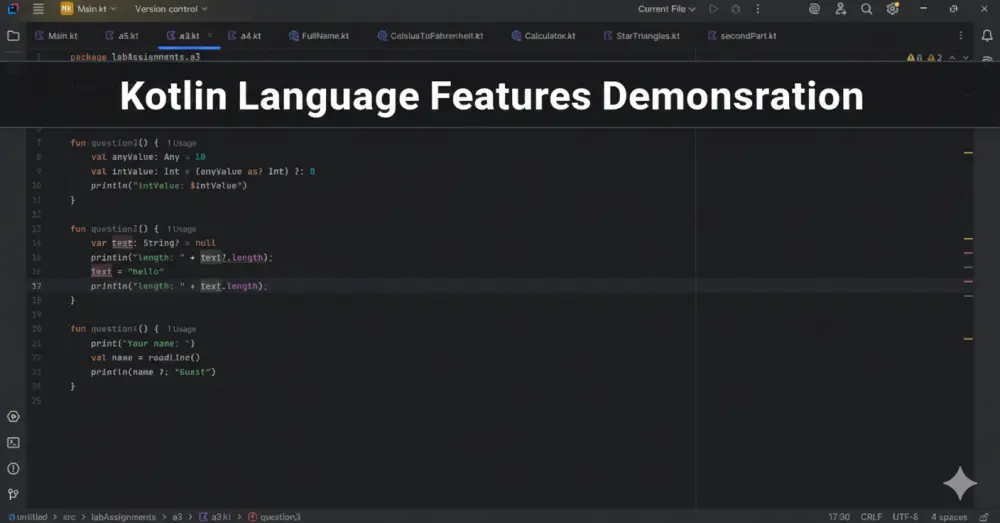The width and height of the screenshot is (1000, 523).
Task: Click the yellow stripe mark beside line 8
Action: click(968, 152)
